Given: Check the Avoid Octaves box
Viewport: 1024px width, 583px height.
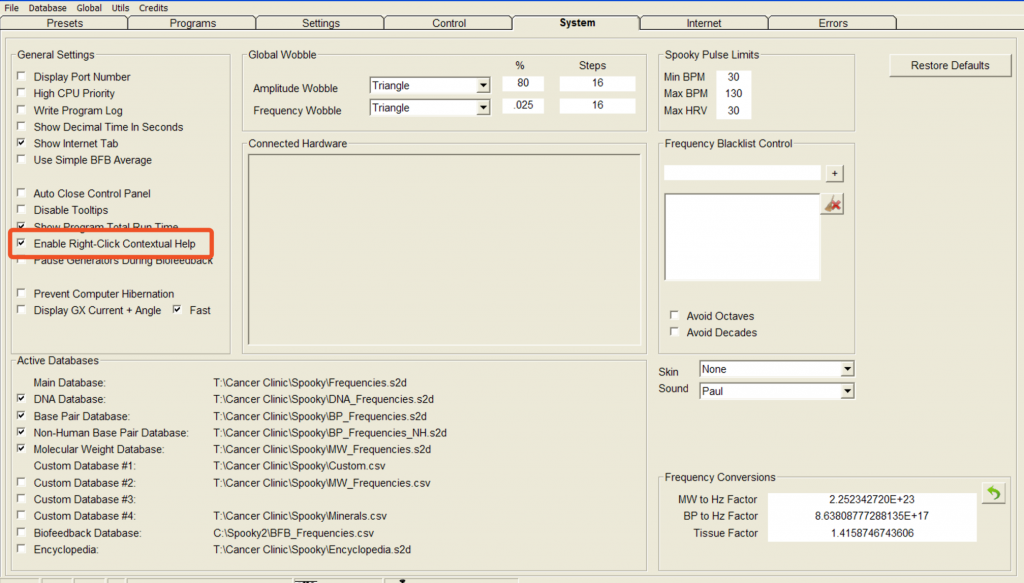Looking at the screenshot, I should pos(674,316).
